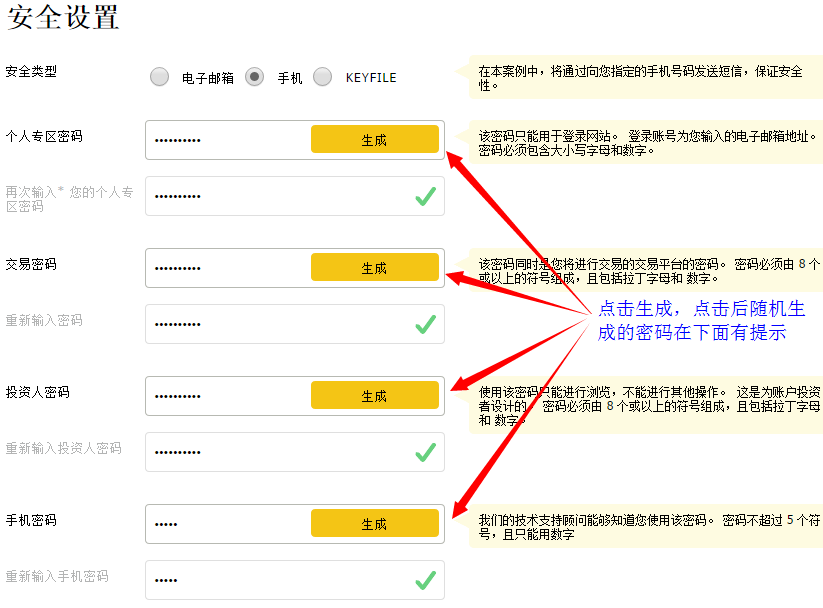Choose the KEYFILE security type option
The image size is (823, 608).
pyautogui.click(x=323, y=76)
